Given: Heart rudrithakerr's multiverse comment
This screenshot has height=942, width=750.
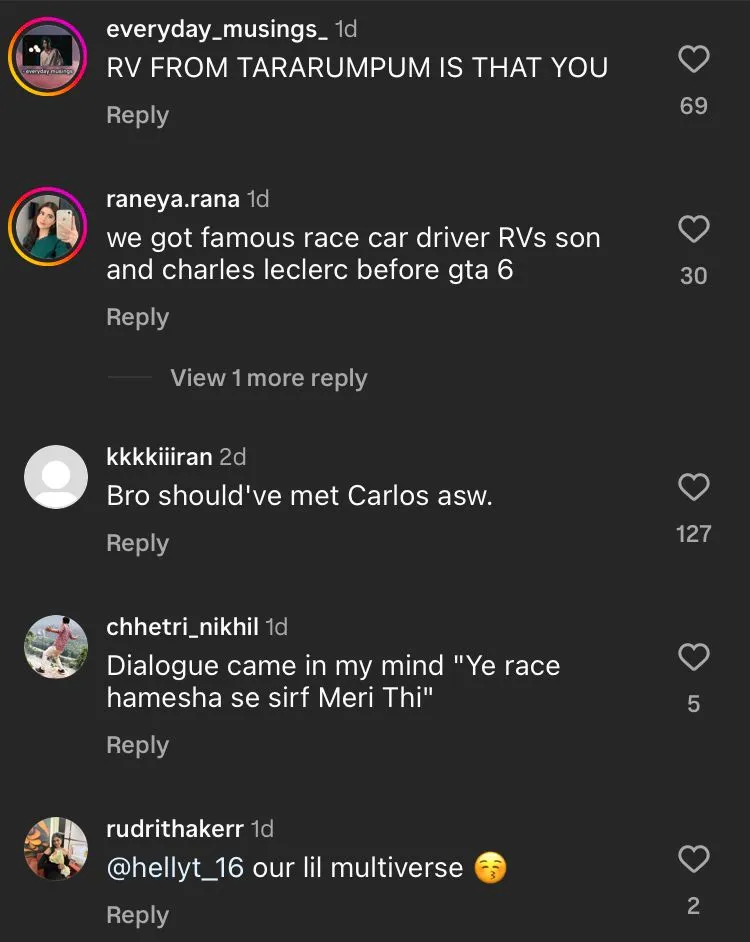Looking at the screenshot, I should (x=693, y=859).
